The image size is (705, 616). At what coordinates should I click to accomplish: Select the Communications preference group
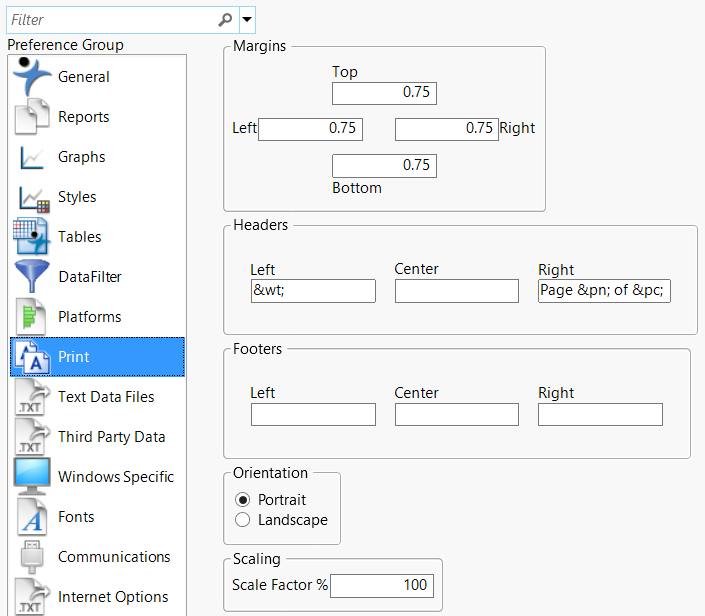(x=114, y=557)
